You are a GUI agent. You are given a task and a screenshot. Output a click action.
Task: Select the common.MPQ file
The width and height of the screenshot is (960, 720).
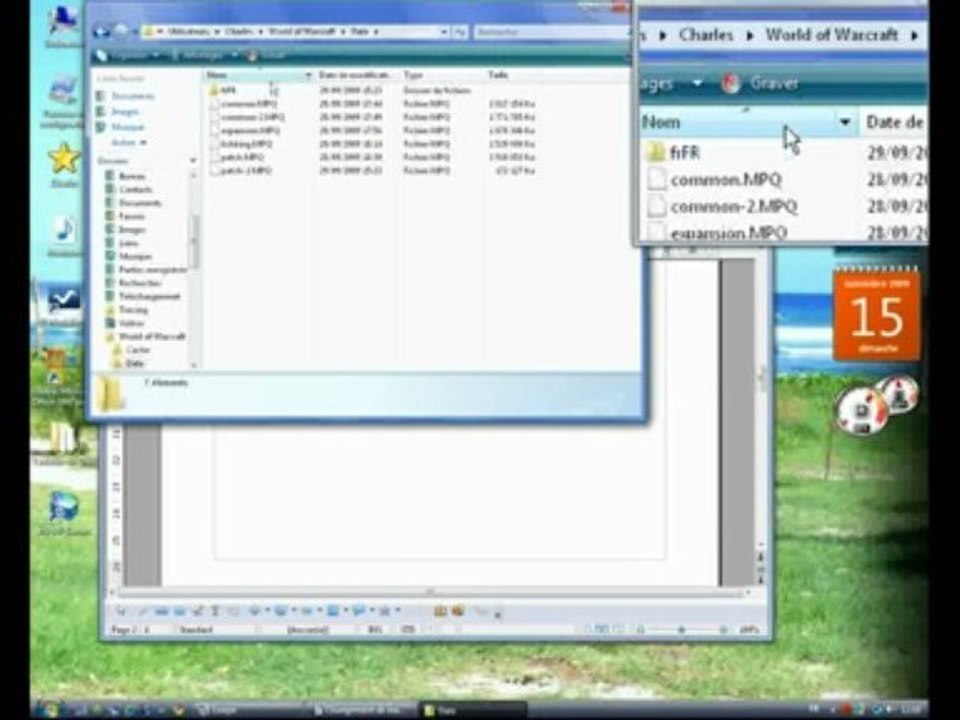[x=244, y=103]
